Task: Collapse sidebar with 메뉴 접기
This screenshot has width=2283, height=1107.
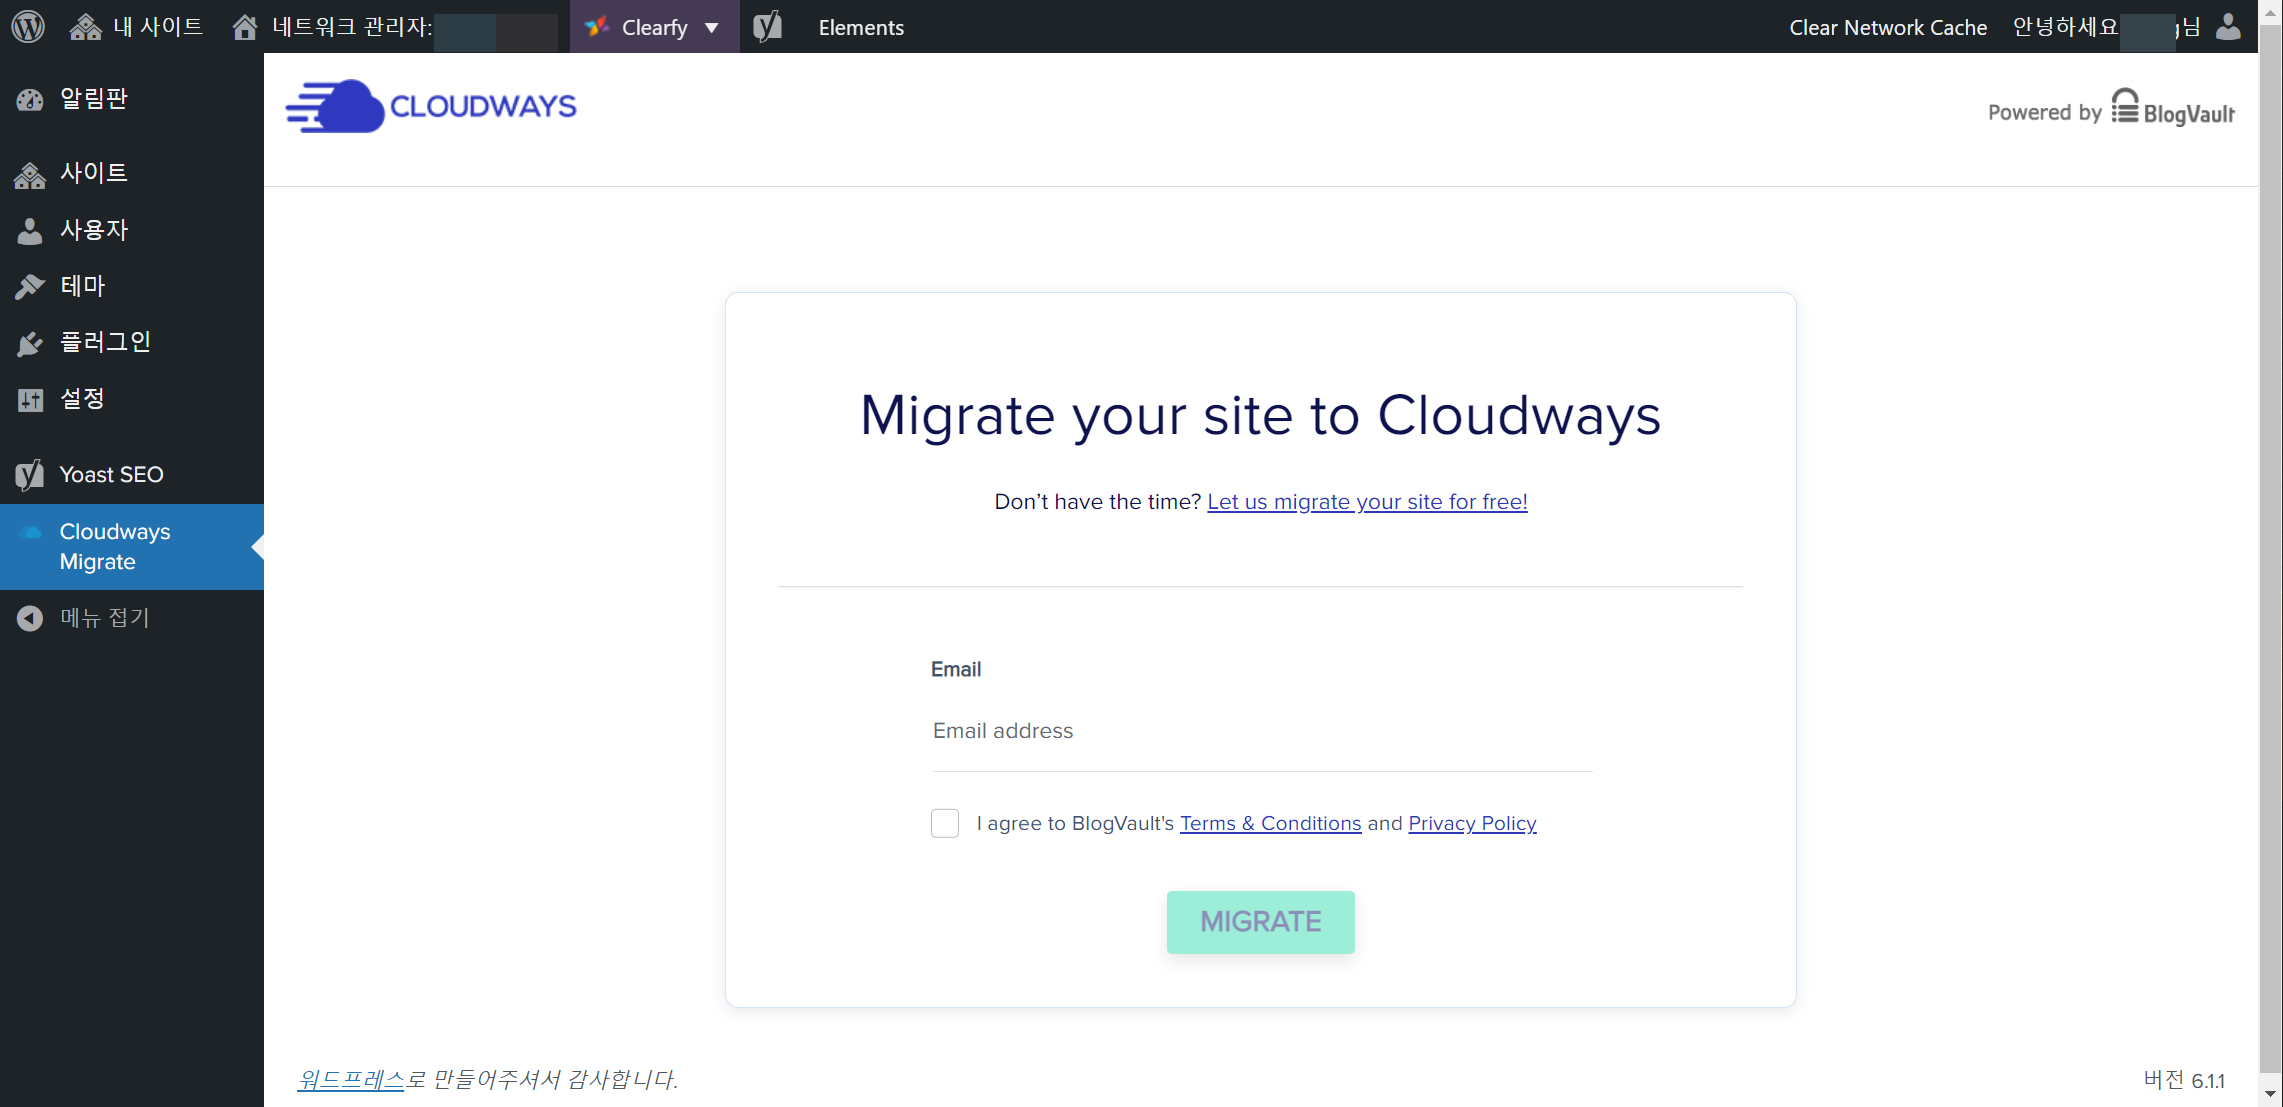Action: pyautogui.click(x=104, y=618)
